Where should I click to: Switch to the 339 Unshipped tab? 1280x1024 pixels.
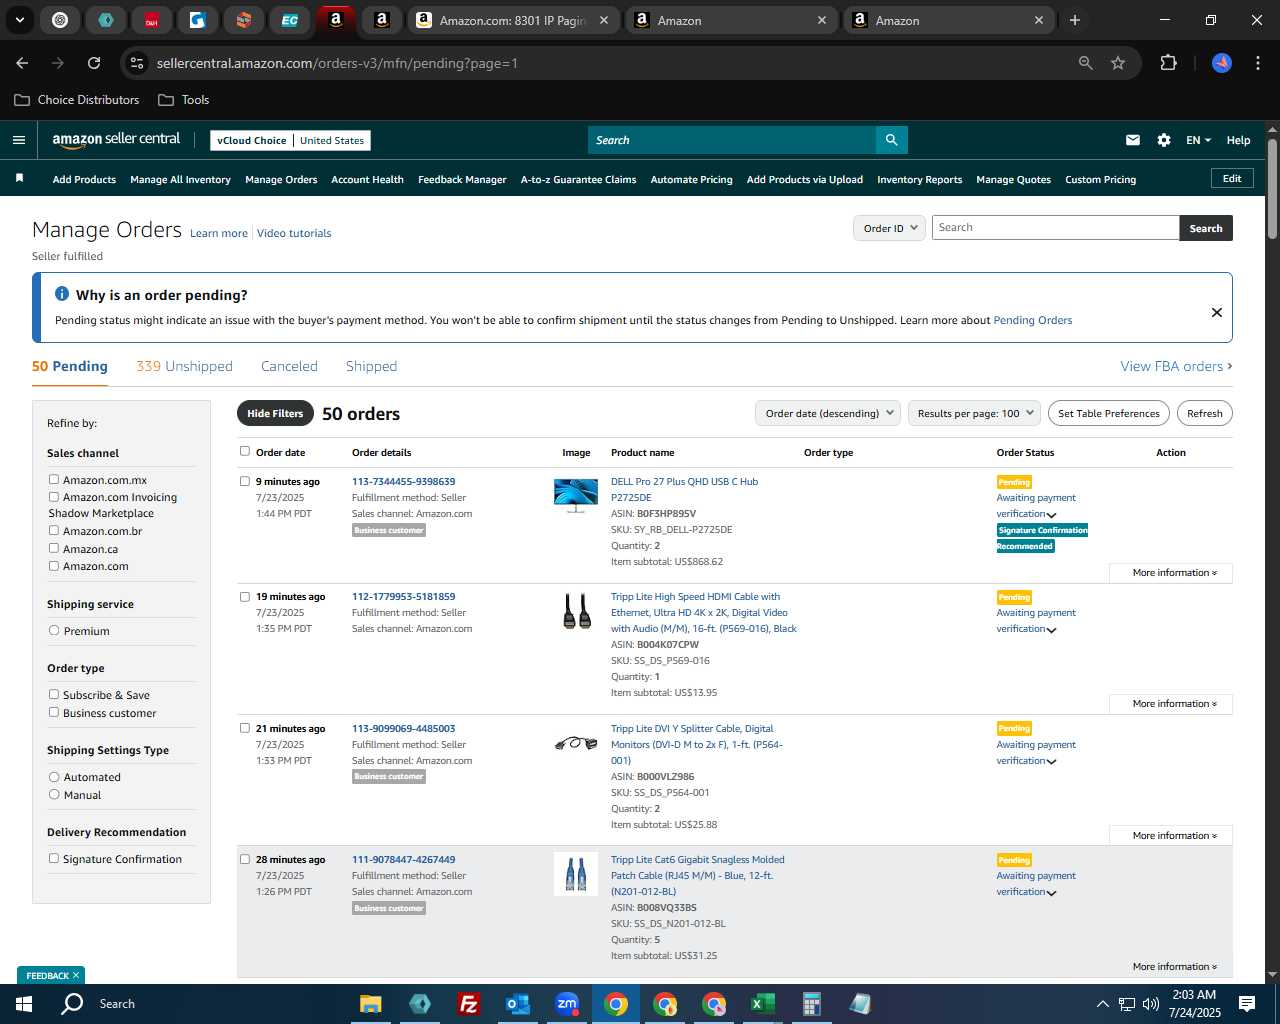184,366
